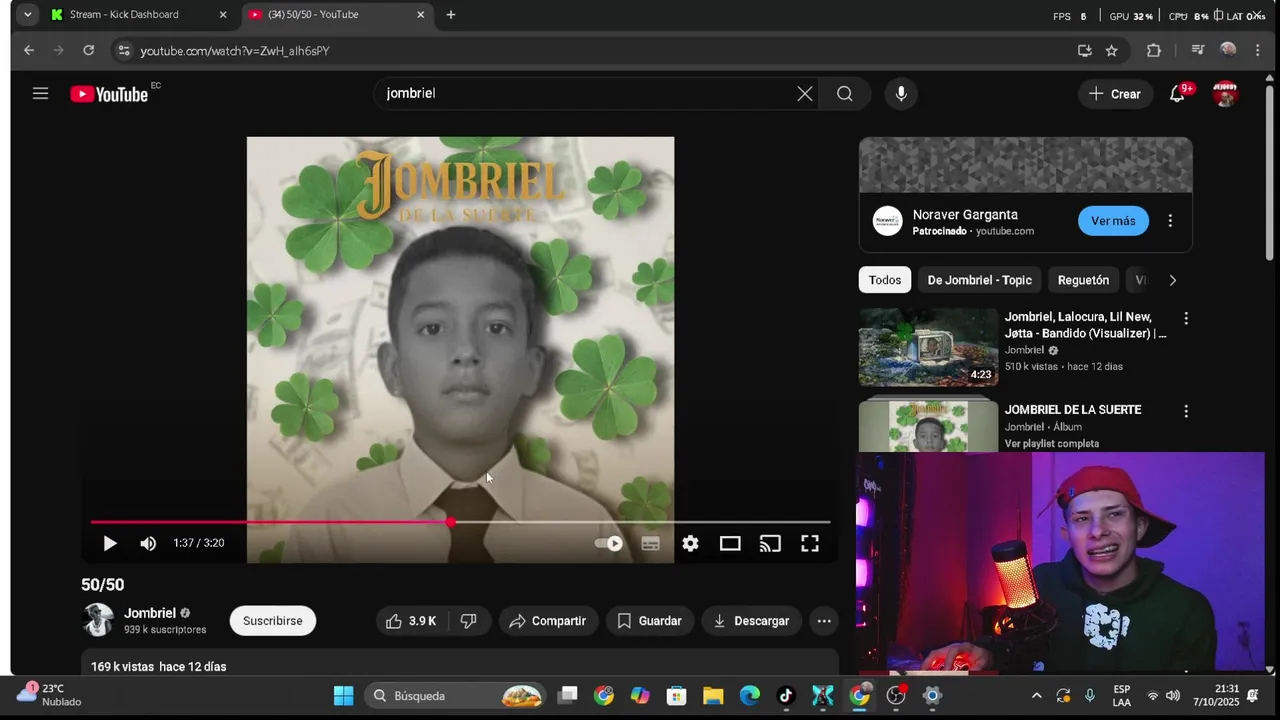Screen dimensions: 1280x720
Task: Click Ver más on the Noraver ad
Action: 1113,221
